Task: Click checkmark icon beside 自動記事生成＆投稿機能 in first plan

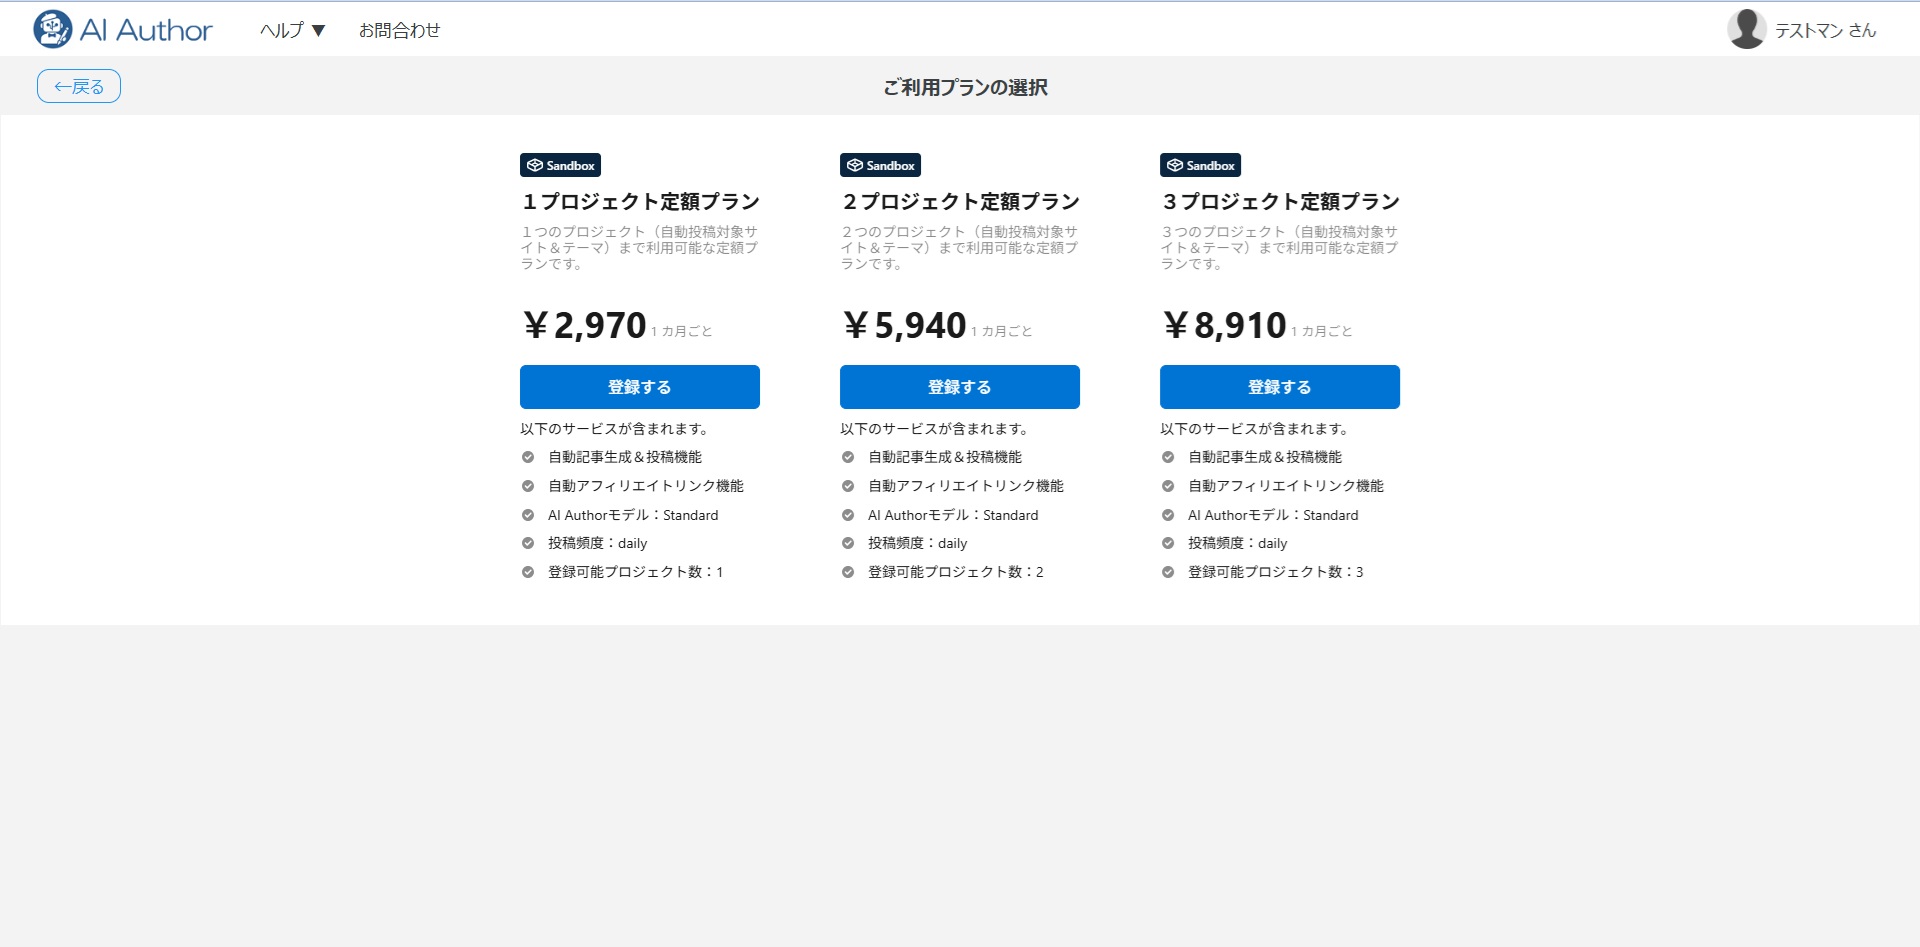Action: 528,457
